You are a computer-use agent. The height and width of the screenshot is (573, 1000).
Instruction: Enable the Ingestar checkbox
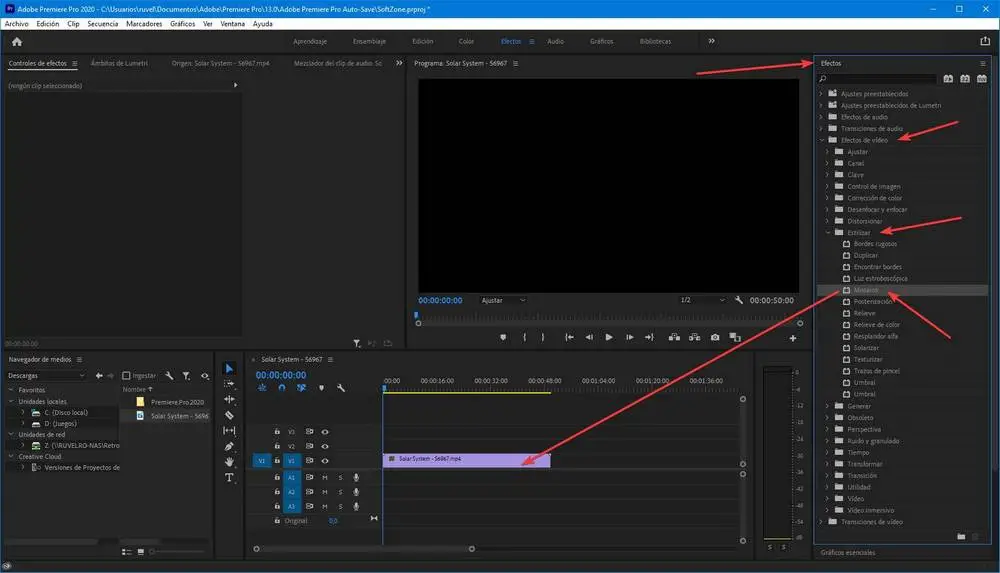tap(127, 375)
